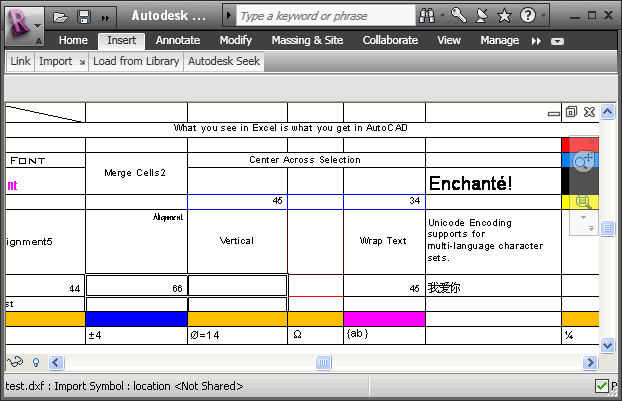Open the View ribbon tab
The image size is (622, 401).
pyautogui.click(x=449, y=40)
